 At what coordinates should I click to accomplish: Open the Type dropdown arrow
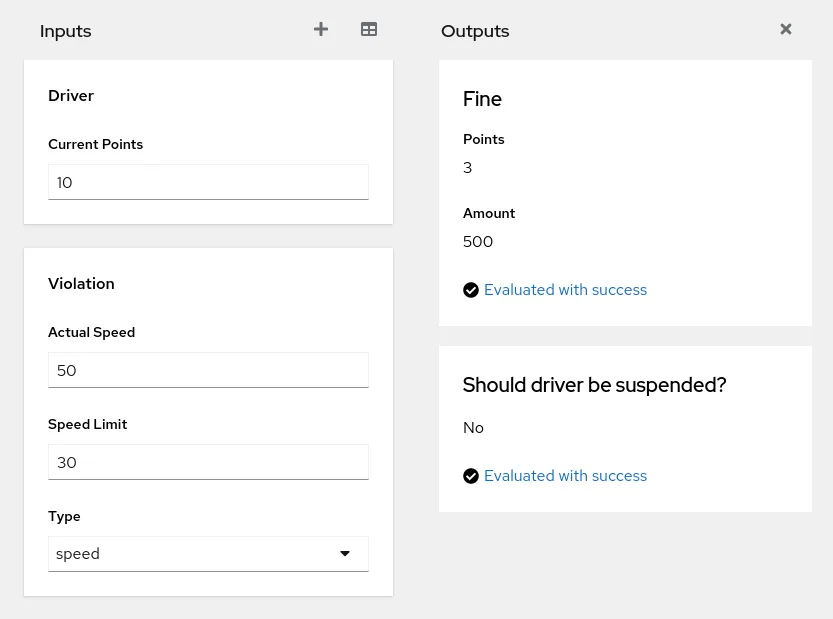coord(345,554)
